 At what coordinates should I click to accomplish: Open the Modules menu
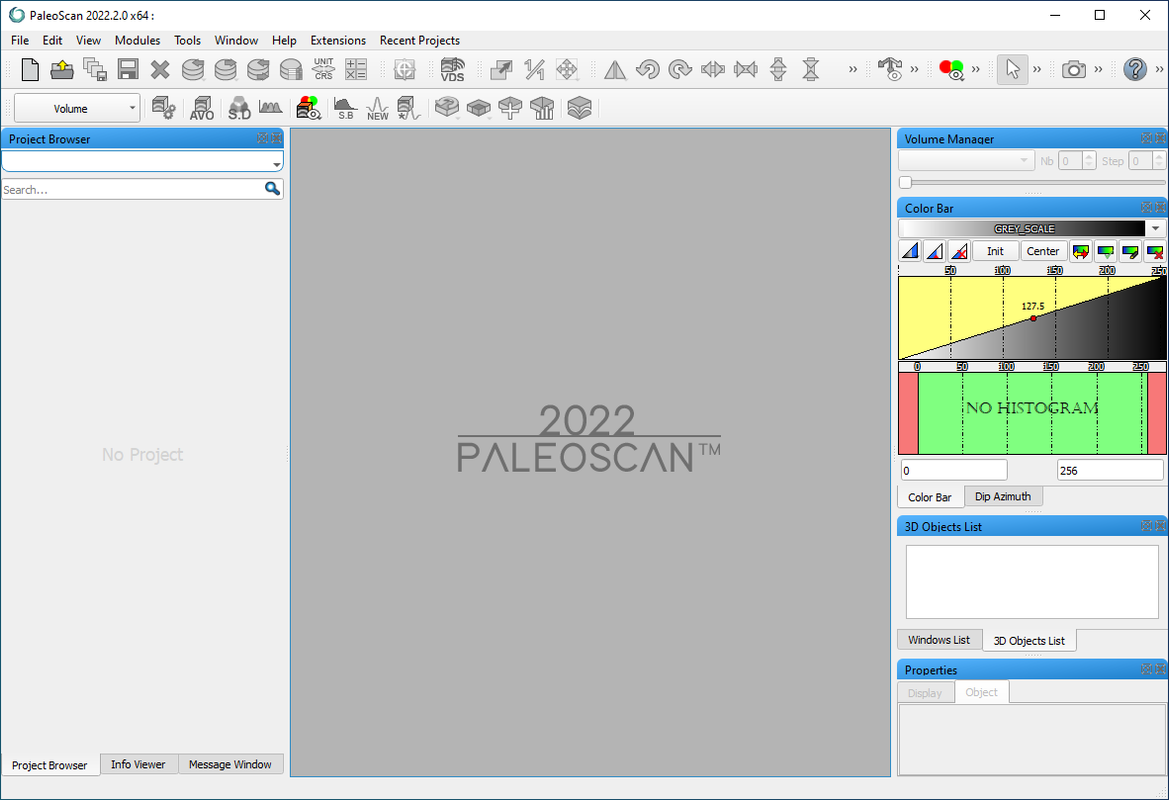coord(137,40)
